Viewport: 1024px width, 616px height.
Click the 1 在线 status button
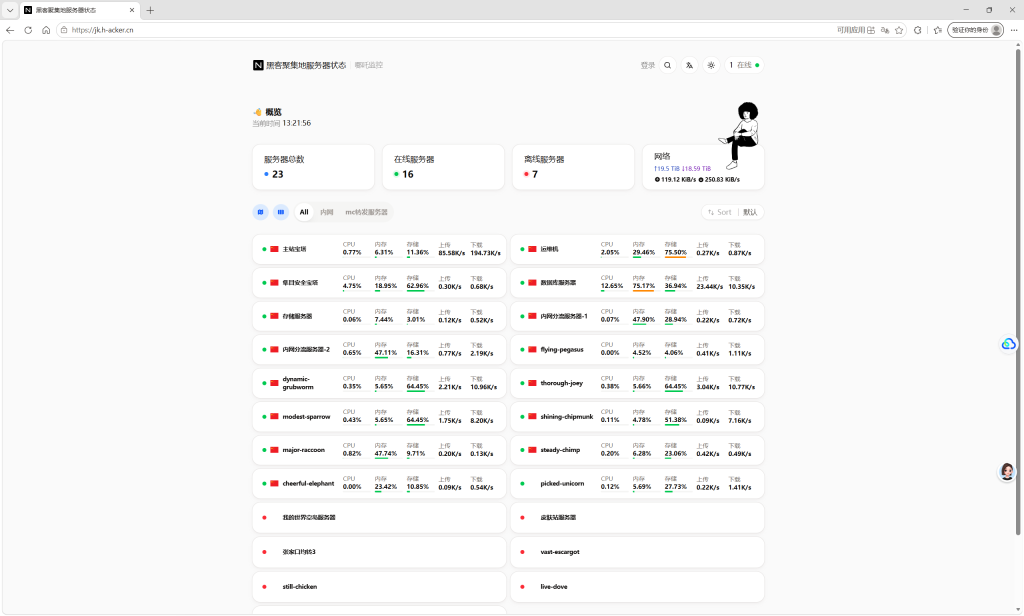744,65
